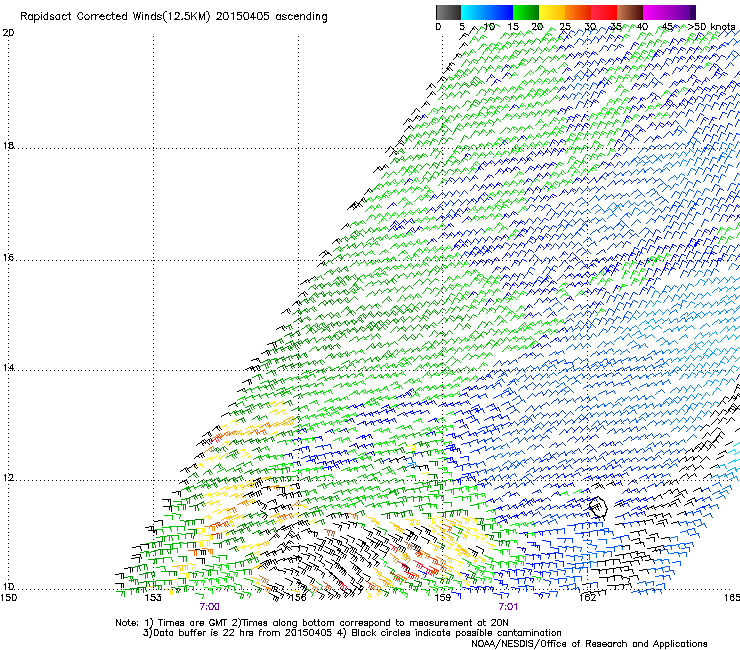The height and width of the screenshot is (650, 740).
Task: Click longitude axis label '159'
Action: (x=443, y=598)
